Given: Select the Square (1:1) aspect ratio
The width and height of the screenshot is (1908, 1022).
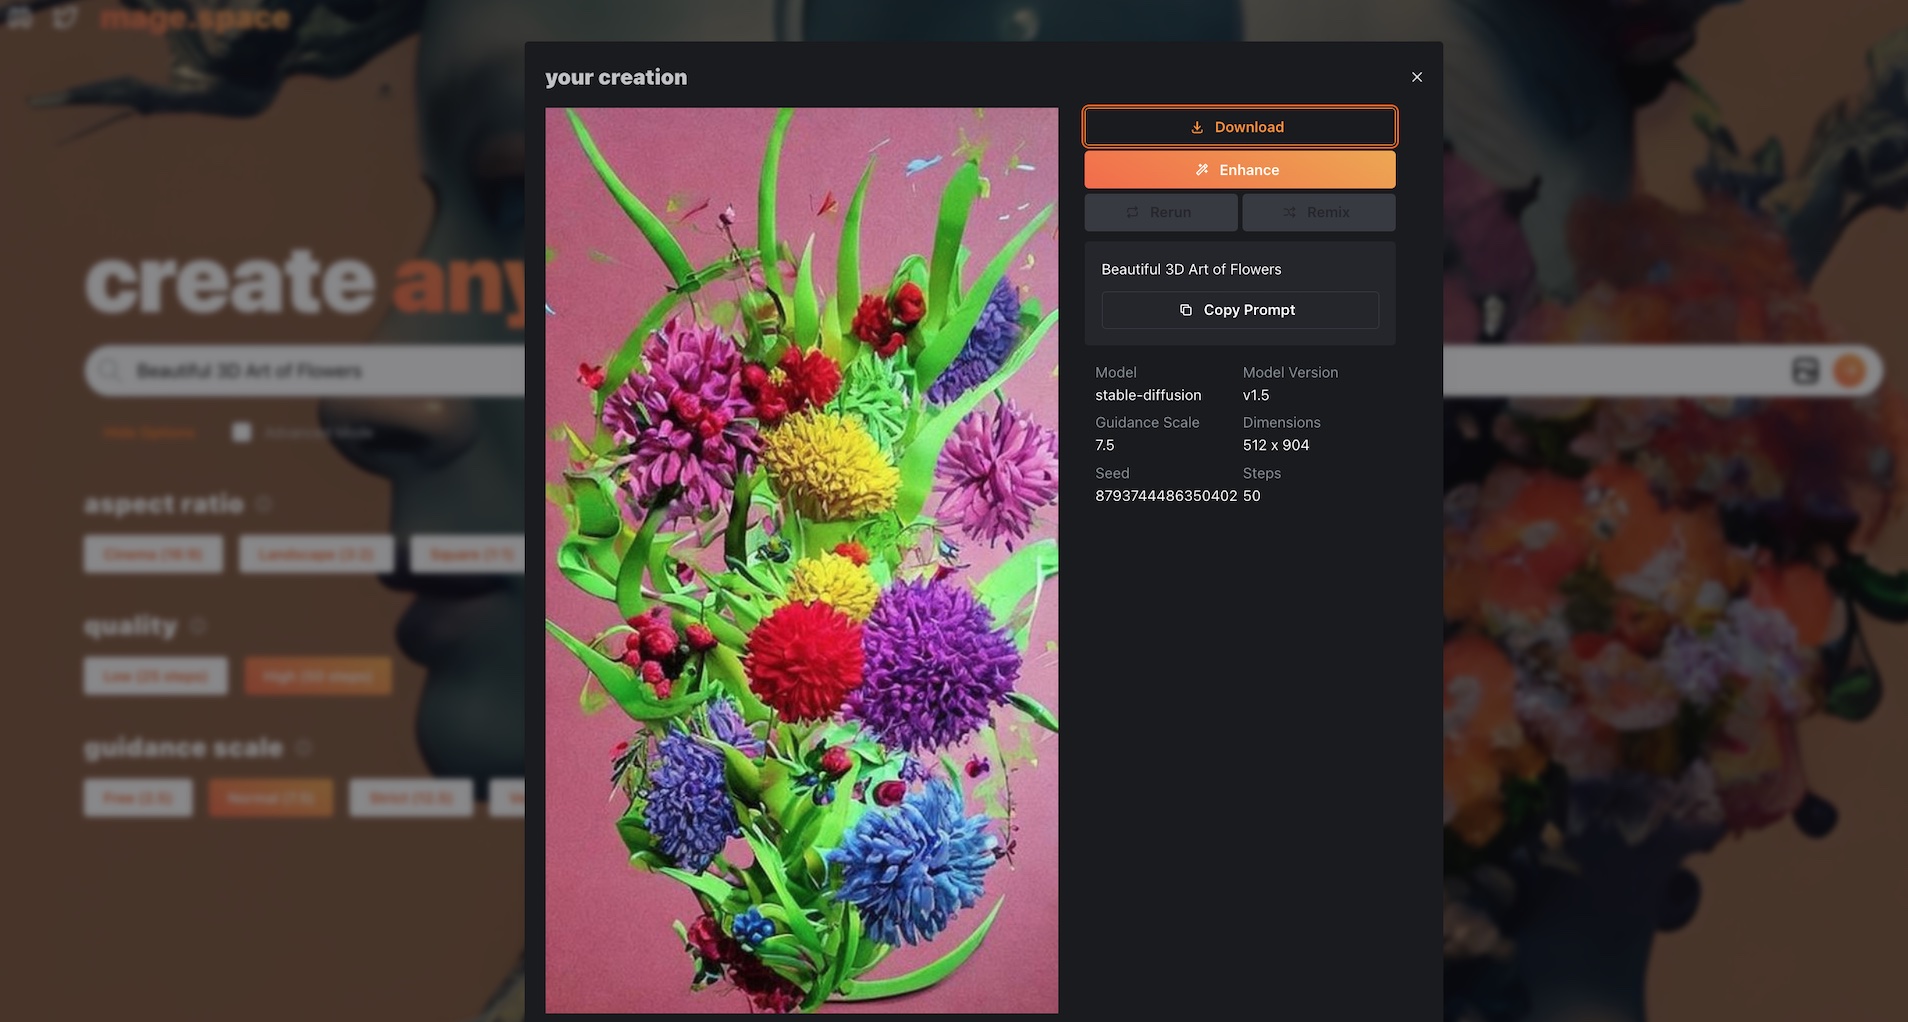Looking at the screenshot, I should pos(468,553).
